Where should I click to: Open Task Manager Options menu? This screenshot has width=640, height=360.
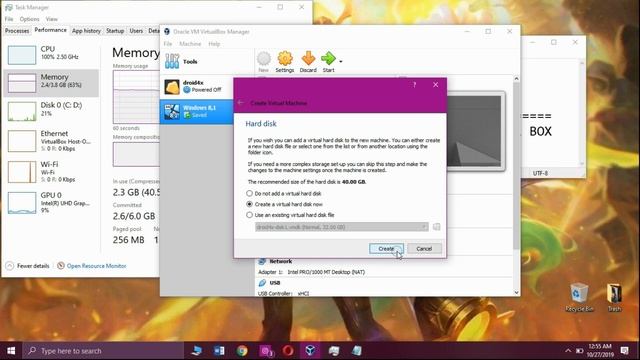click(x=29, y=19)
